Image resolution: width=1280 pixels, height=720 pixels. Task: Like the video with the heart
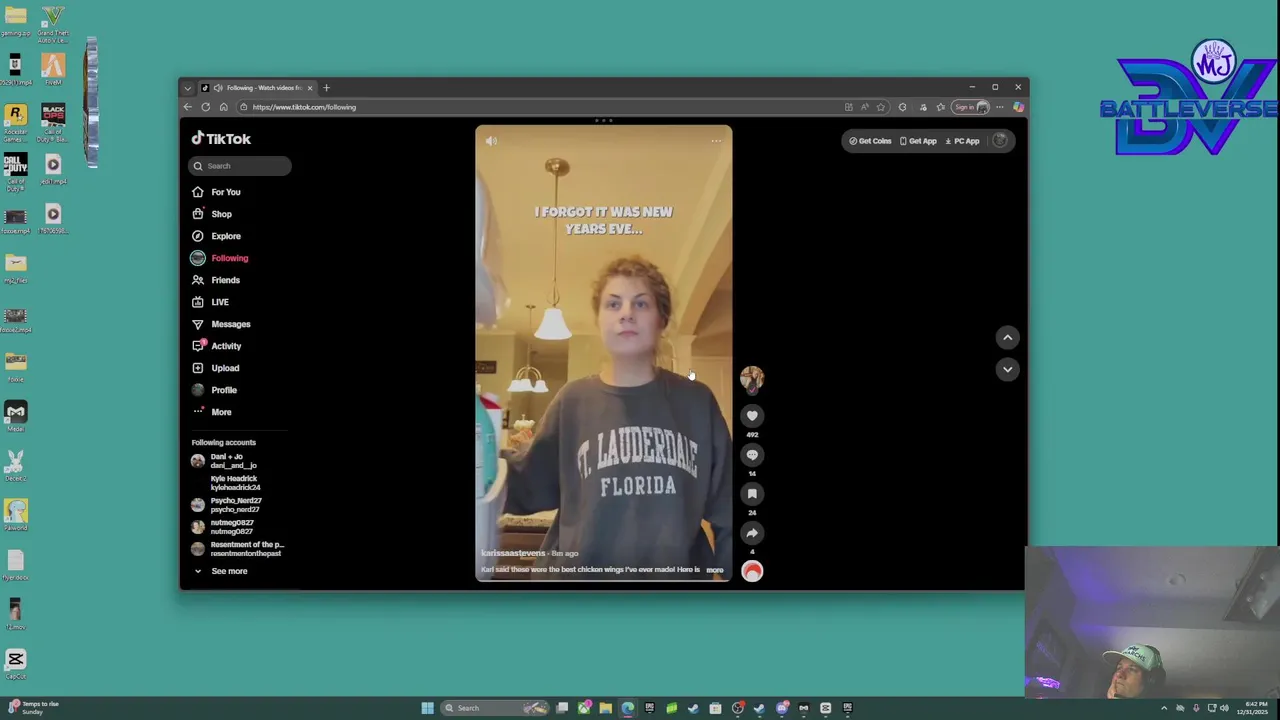point(752,416)
